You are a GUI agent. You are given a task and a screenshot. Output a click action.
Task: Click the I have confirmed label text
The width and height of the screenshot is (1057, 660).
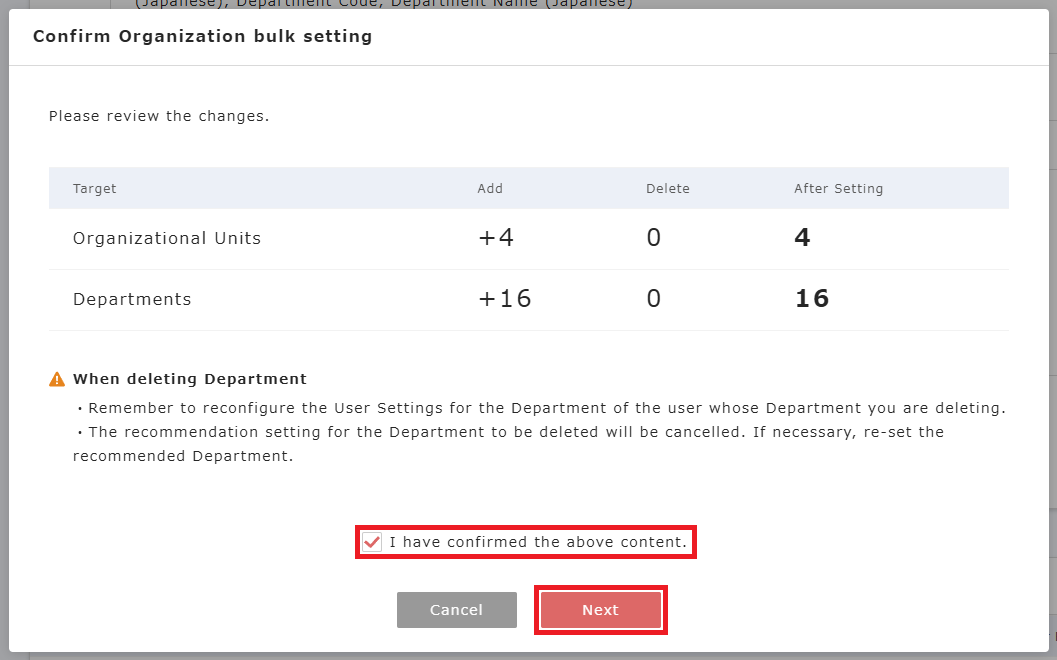click(538, 542)
